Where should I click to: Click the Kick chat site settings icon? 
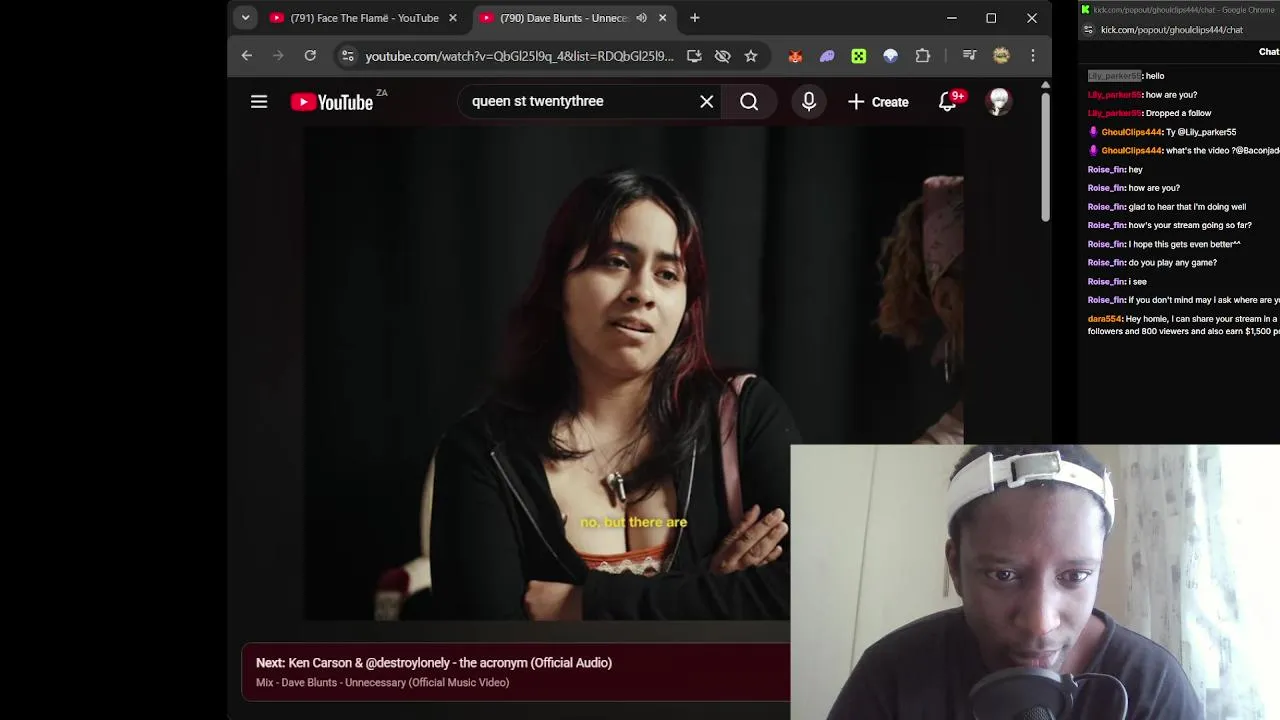[x=1088, y=30]
